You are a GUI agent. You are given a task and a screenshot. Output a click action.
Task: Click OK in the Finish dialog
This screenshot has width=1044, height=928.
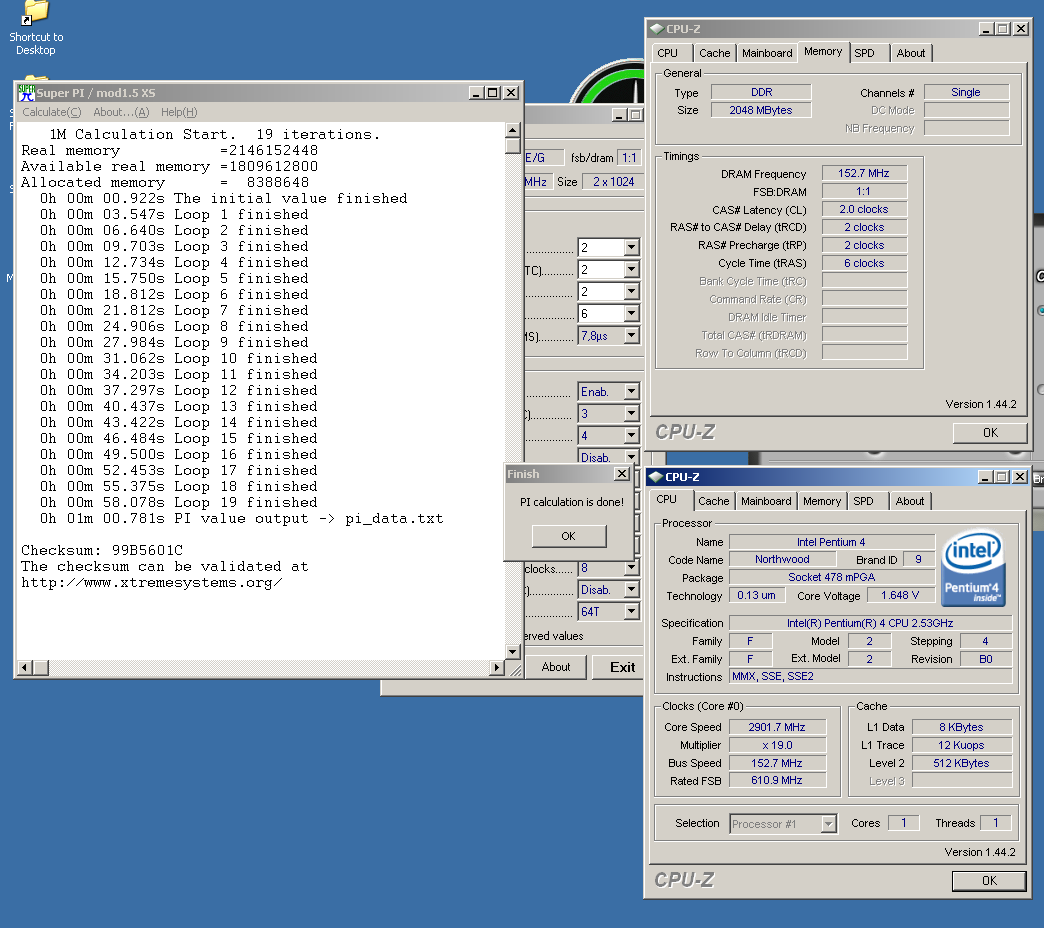569,536
